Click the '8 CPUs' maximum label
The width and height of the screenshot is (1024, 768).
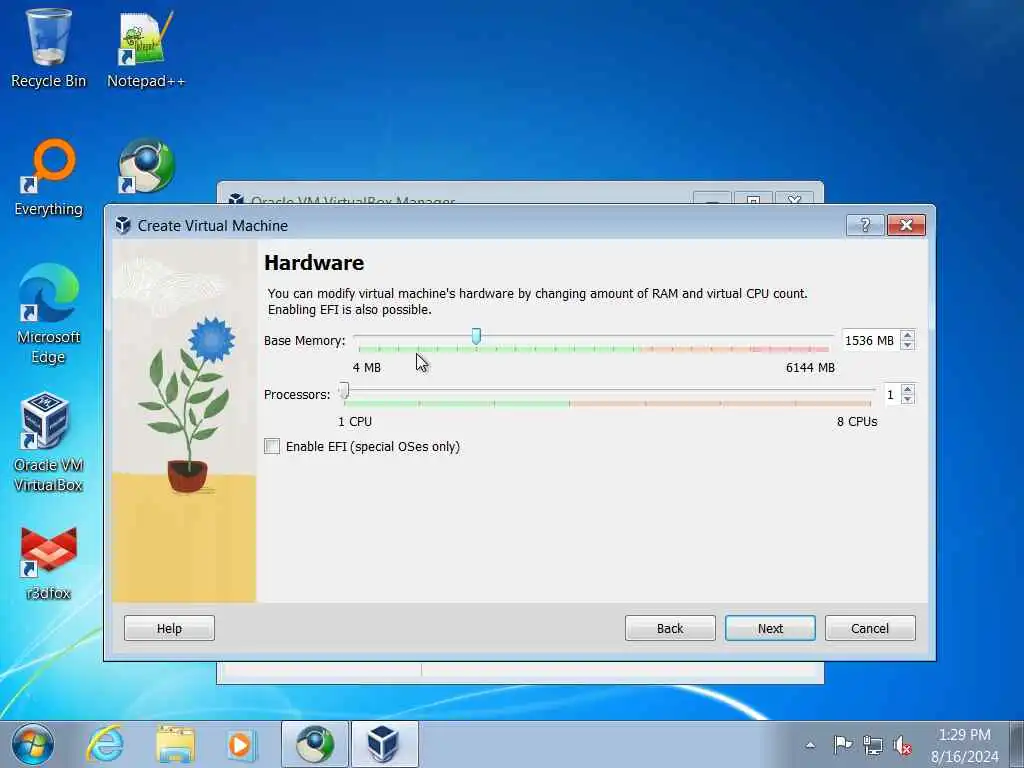[x=857, y=422]
